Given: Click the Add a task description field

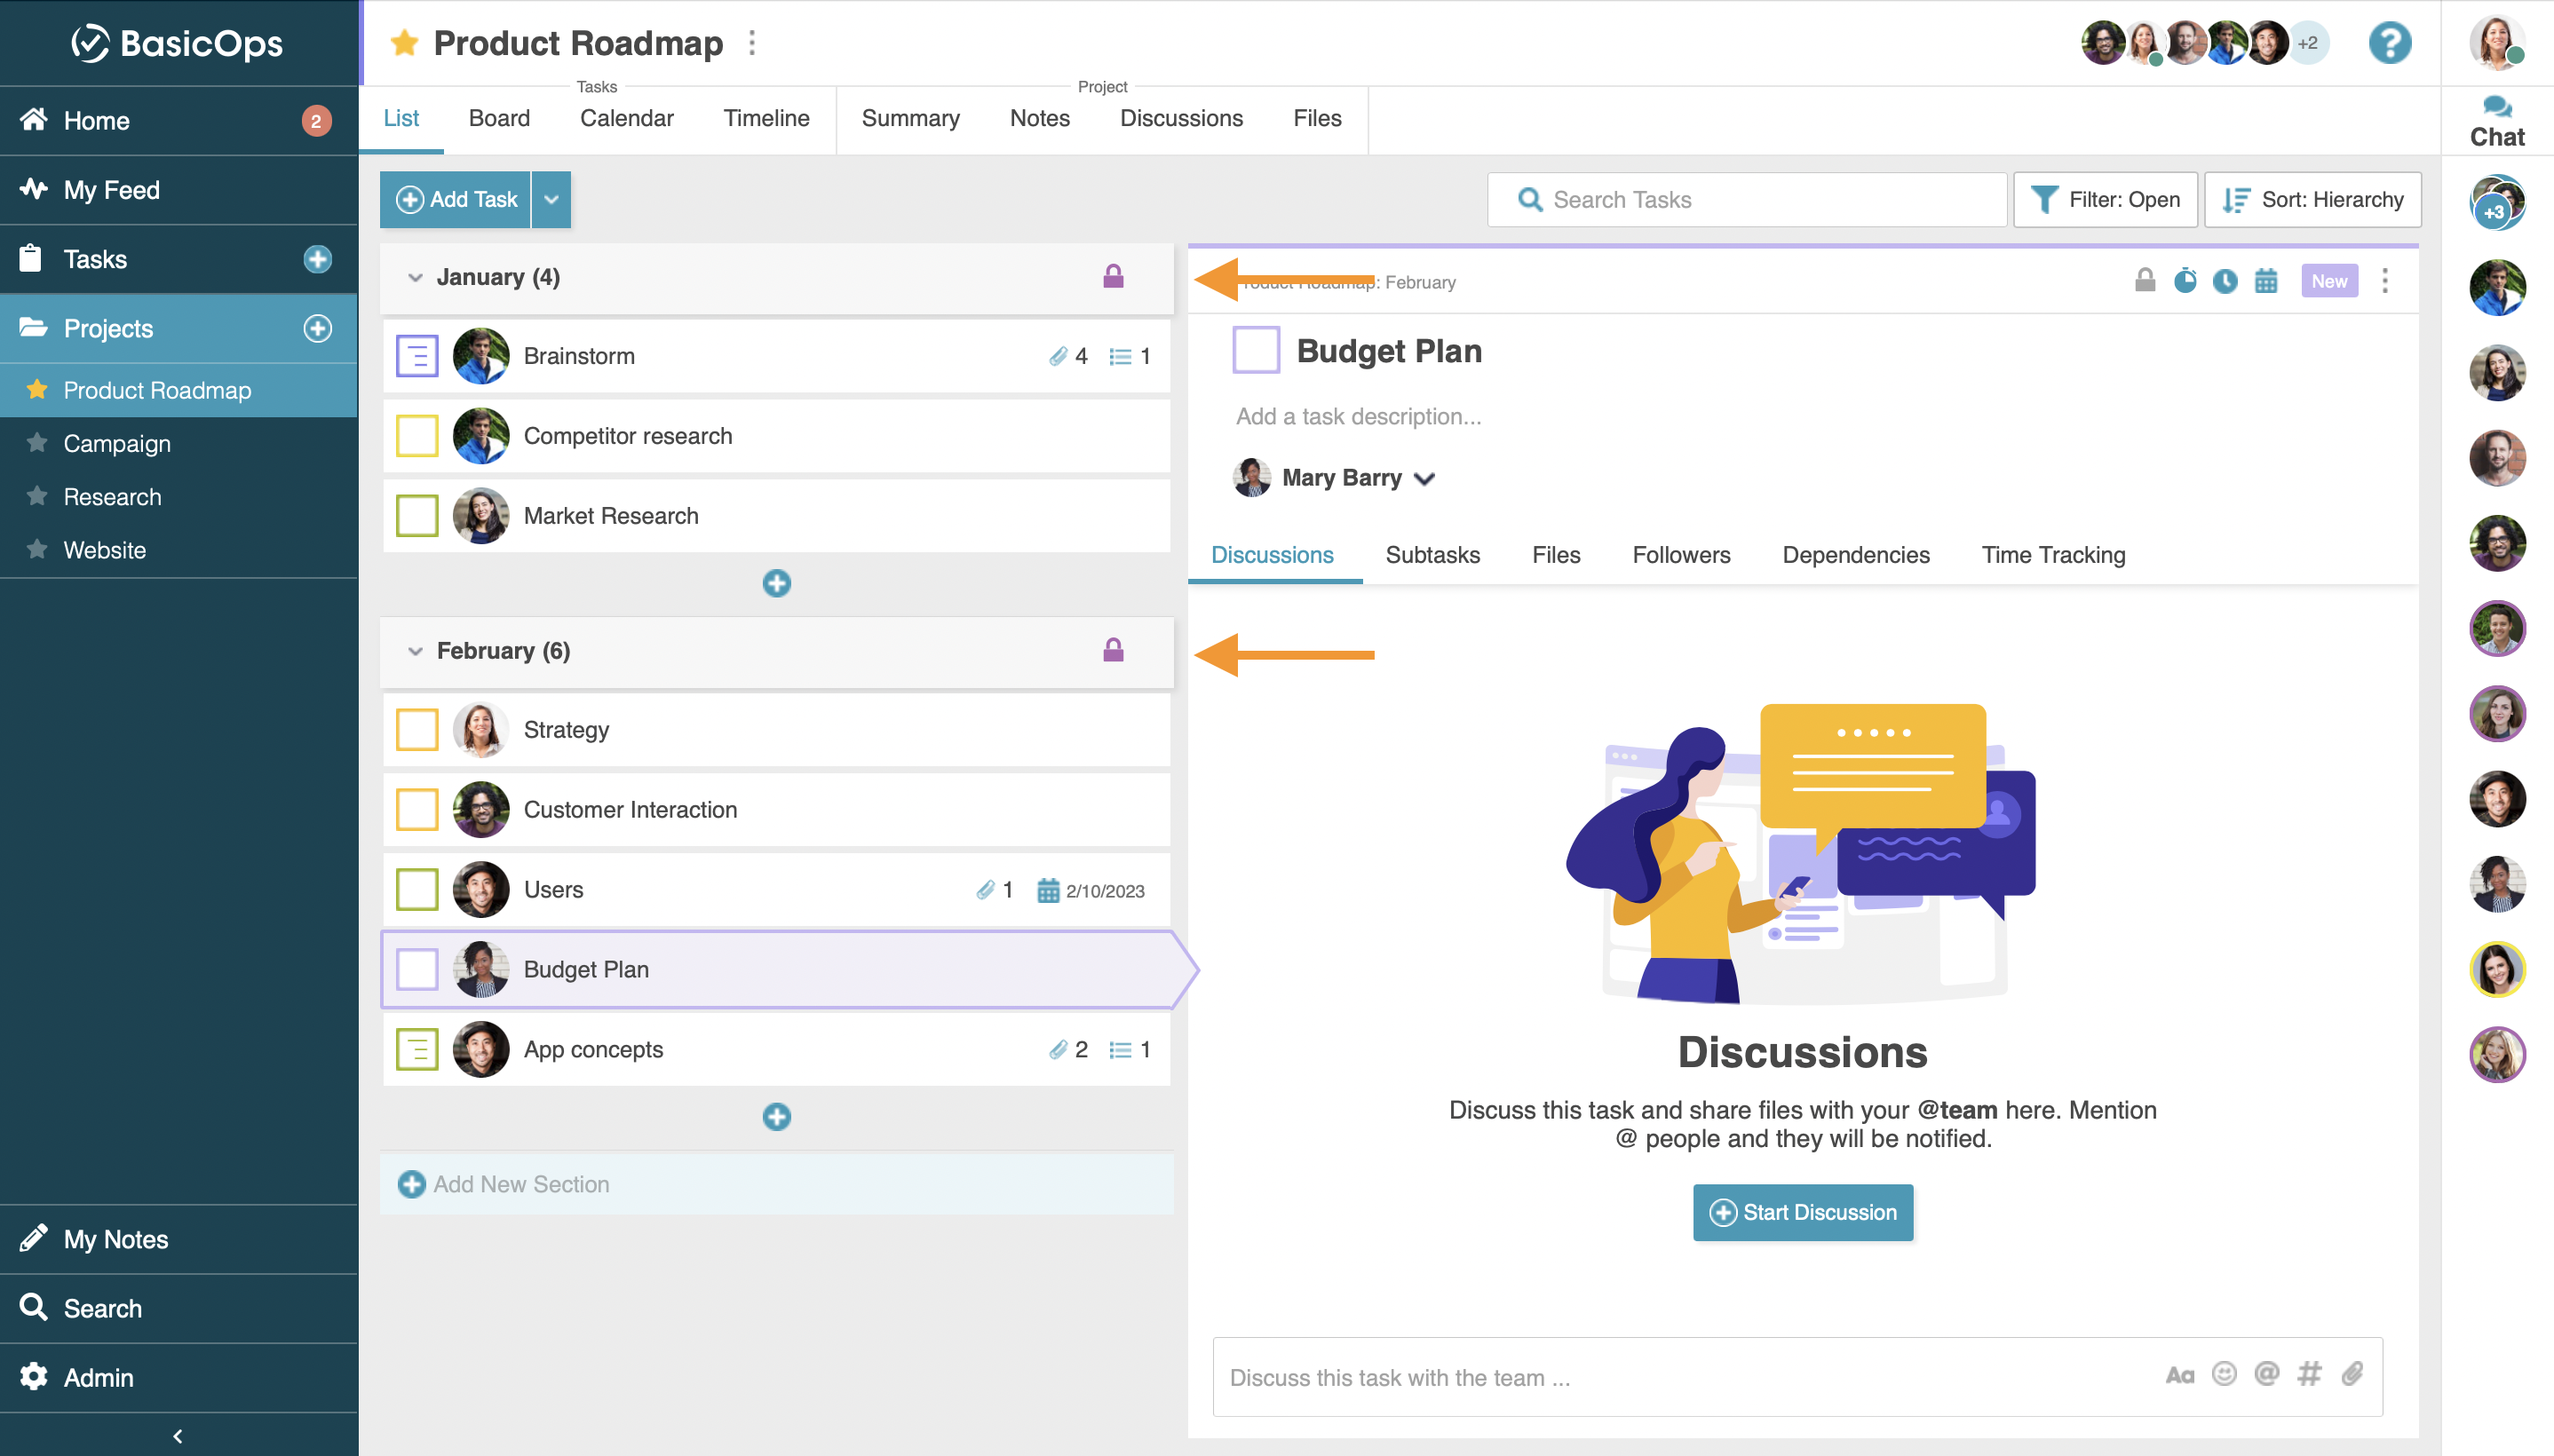Looking at the screenshot, I should pos(1358,416).
